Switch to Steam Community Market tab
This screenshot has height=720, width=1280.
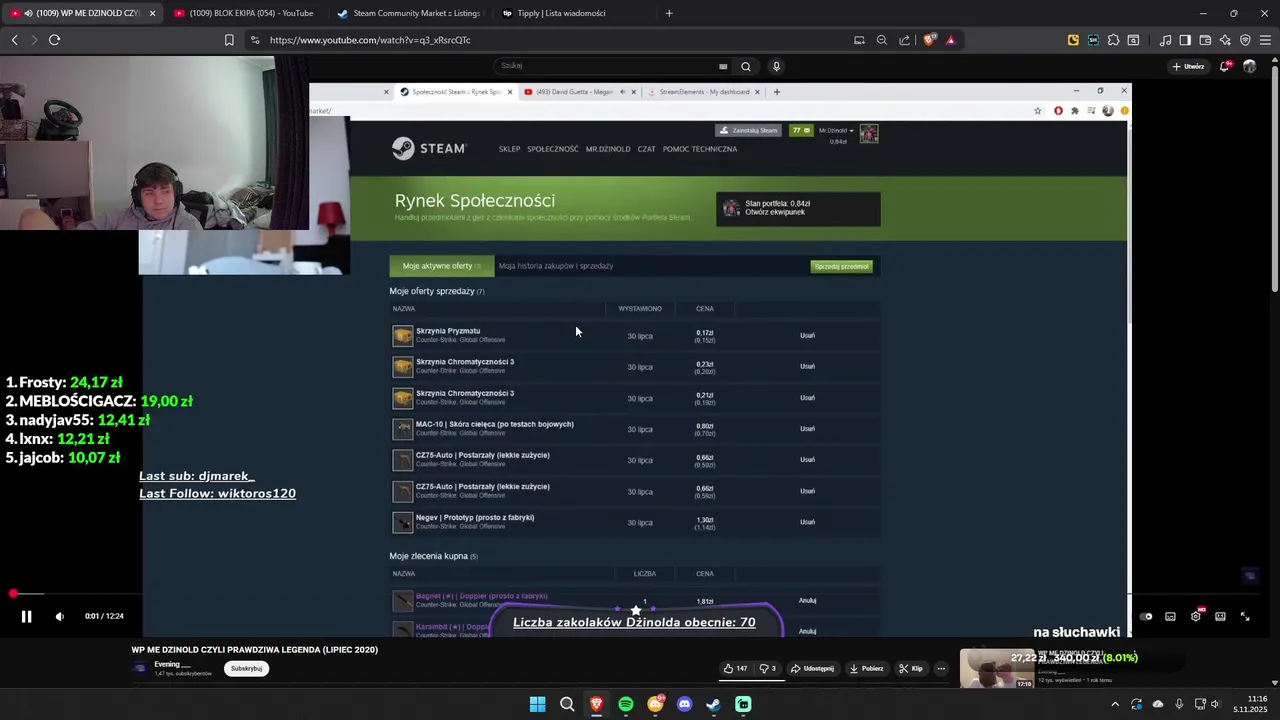click(409, 13)
